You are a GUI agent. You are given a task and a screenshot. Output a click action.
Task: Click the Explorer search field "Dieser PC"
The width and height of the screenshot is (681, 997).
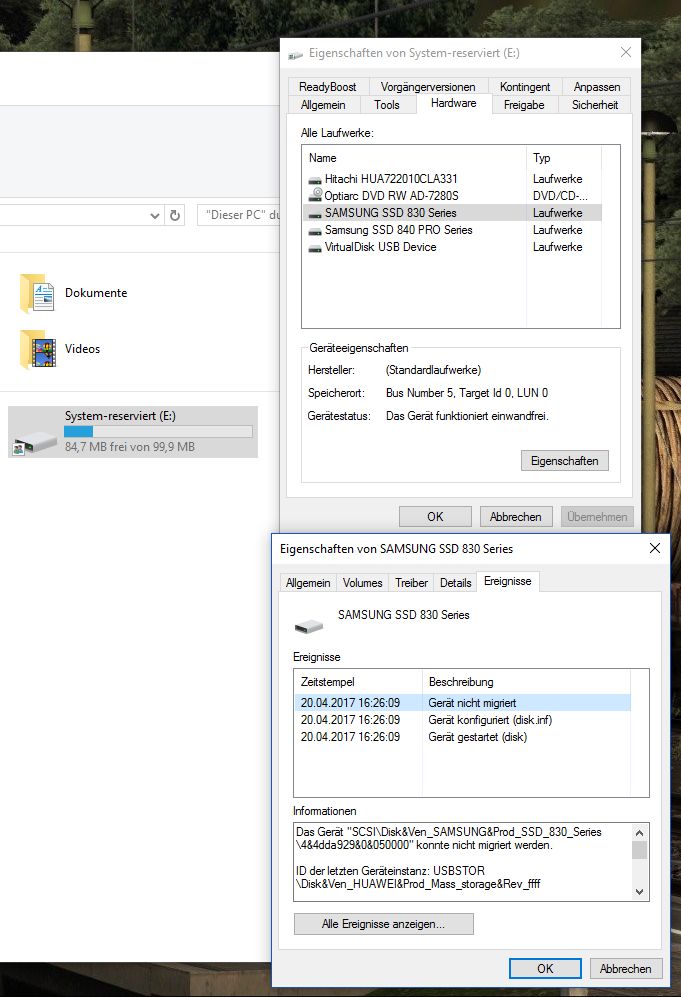[x=239, y=216]
